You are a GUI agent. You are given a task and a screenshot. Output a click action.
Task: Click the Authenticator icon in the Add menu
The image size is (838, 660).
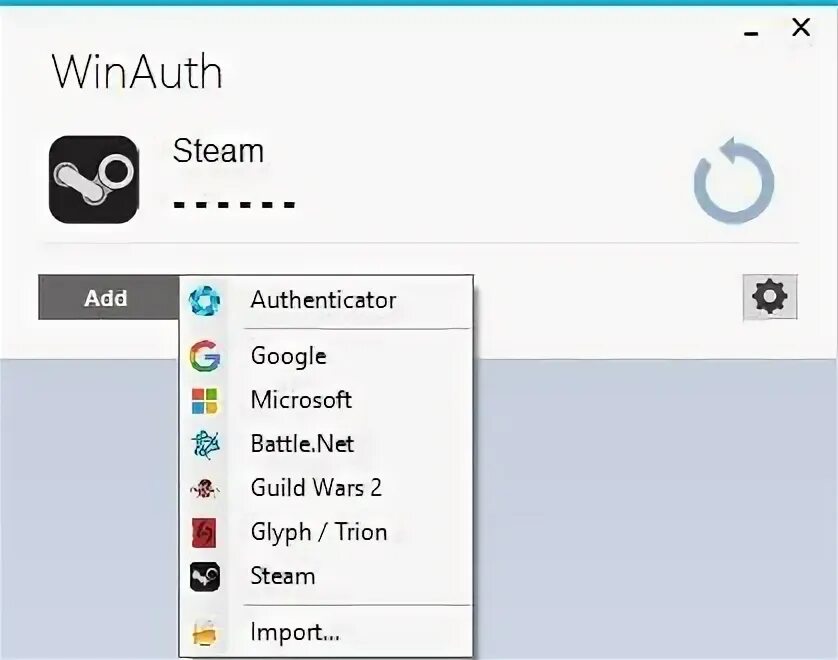click(206, 299)
